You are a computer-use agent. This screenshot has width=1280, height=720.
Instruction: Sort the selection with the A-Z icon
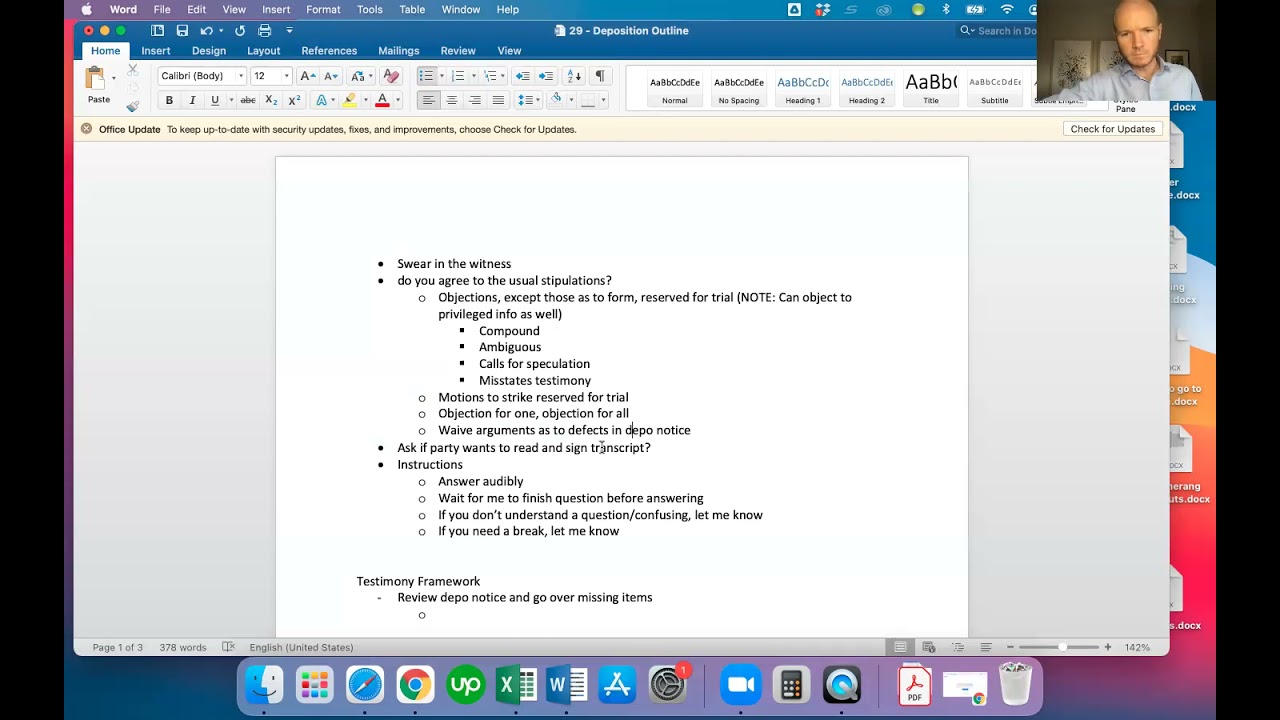(x=574, y=76)
